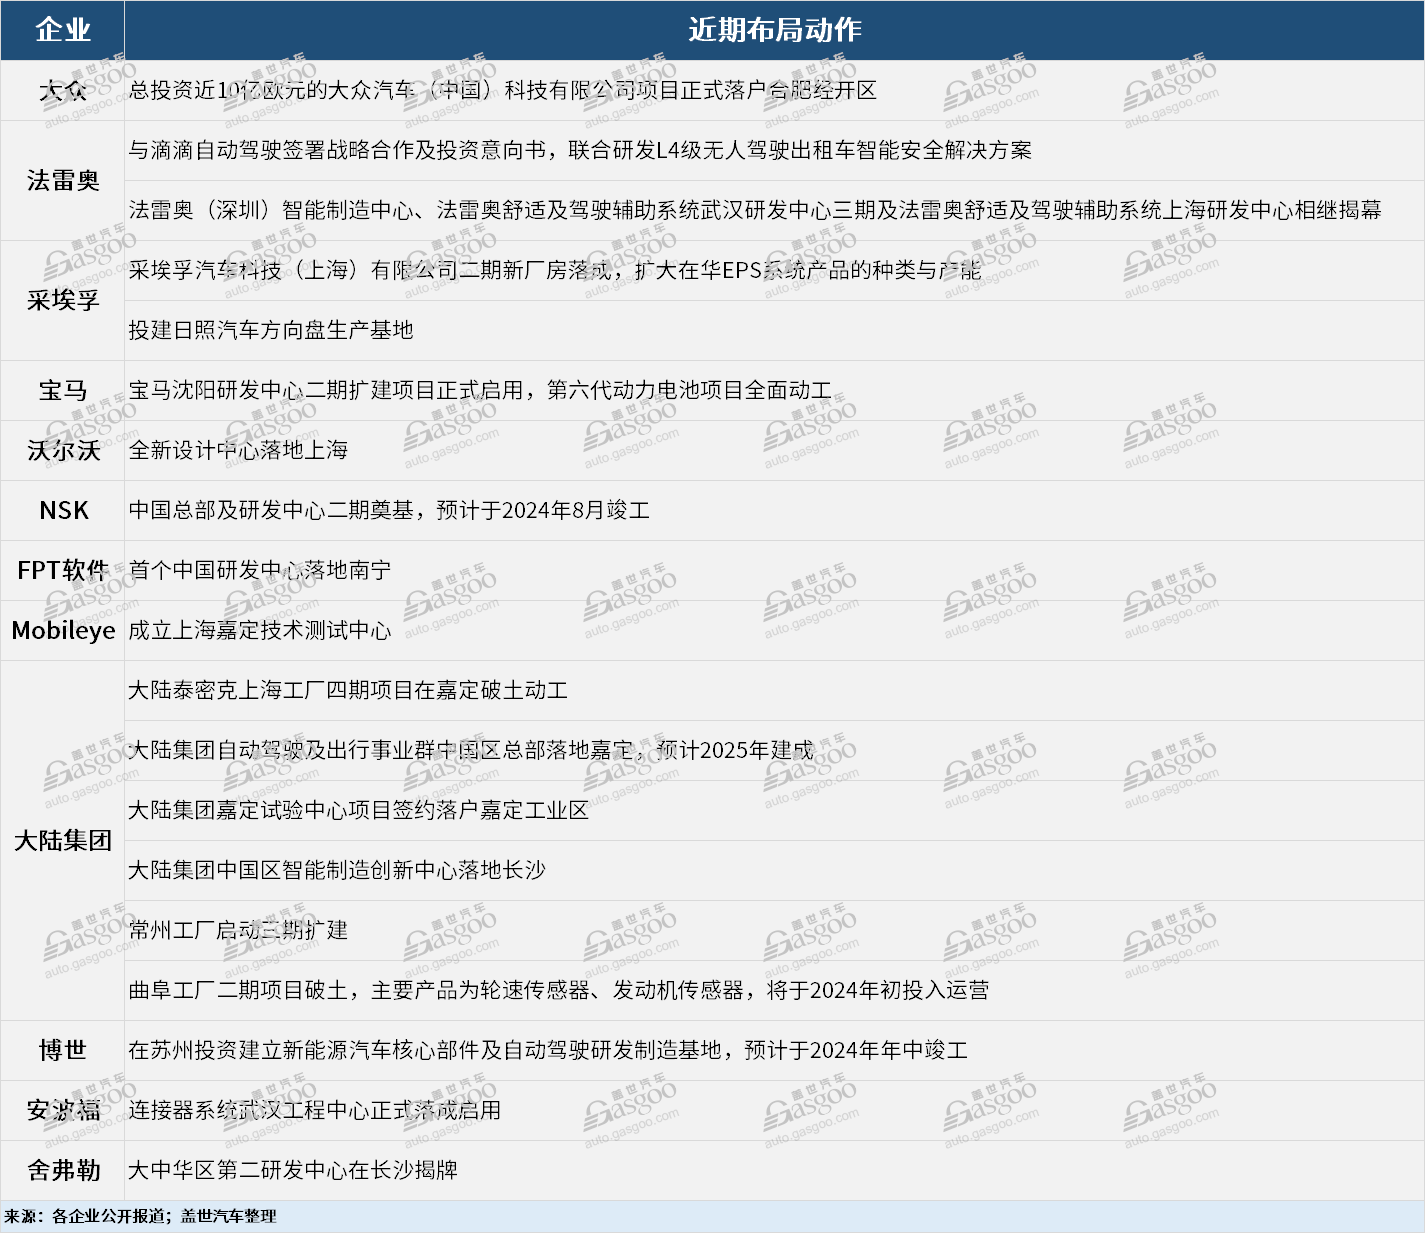This screenshot has height=1233, width=1425.
Task: Click the 首个中国研发中心落地南宁 row
Action: point(774,571)
